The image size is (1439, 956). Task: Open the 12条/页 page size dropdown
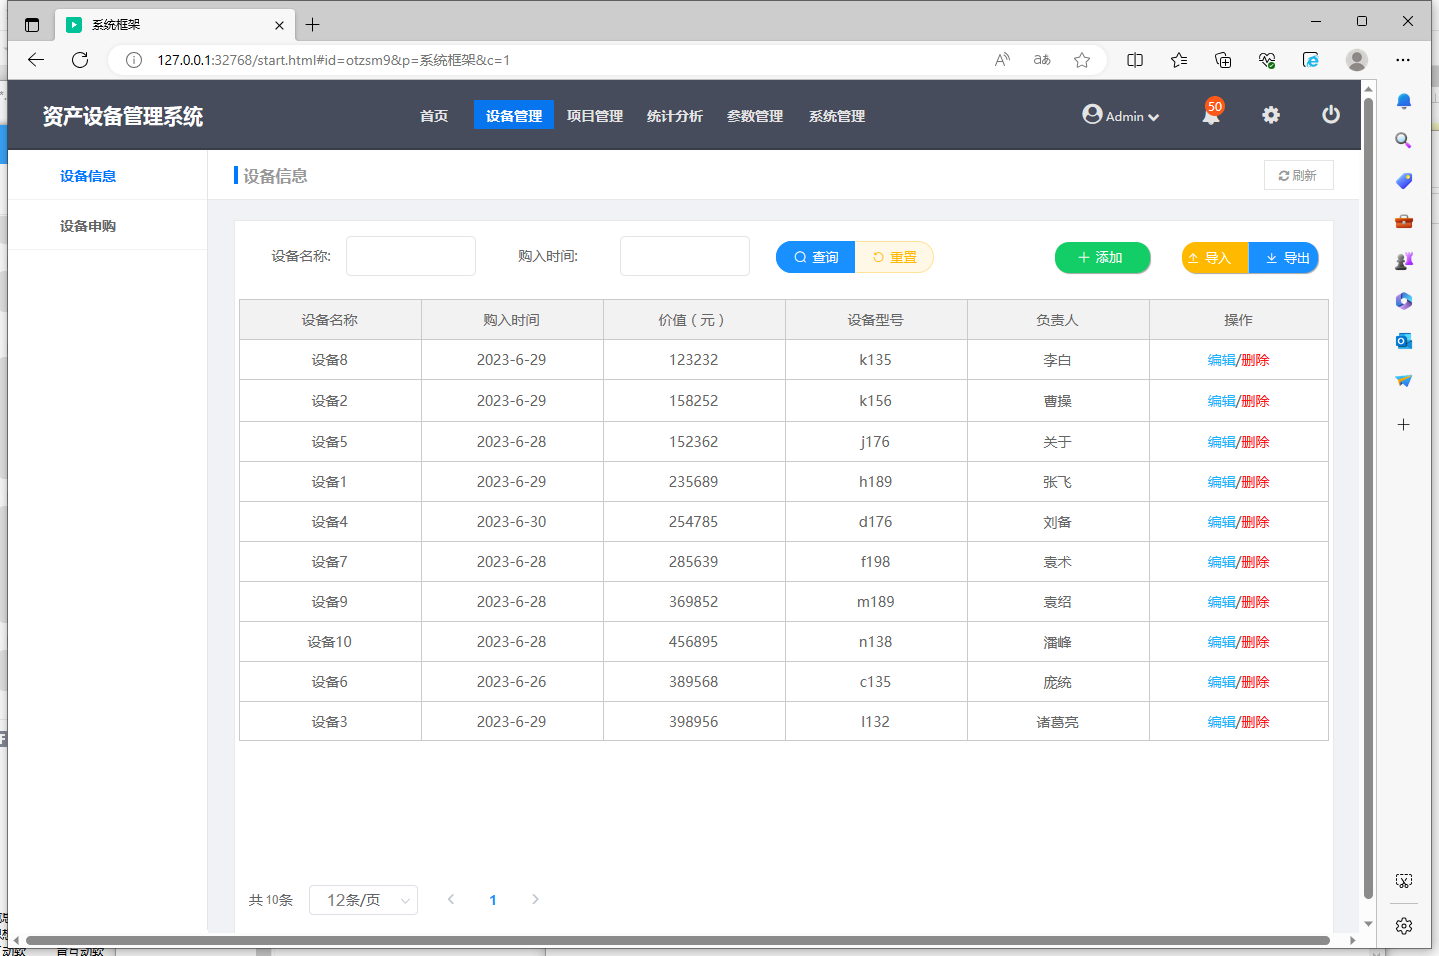364,900
